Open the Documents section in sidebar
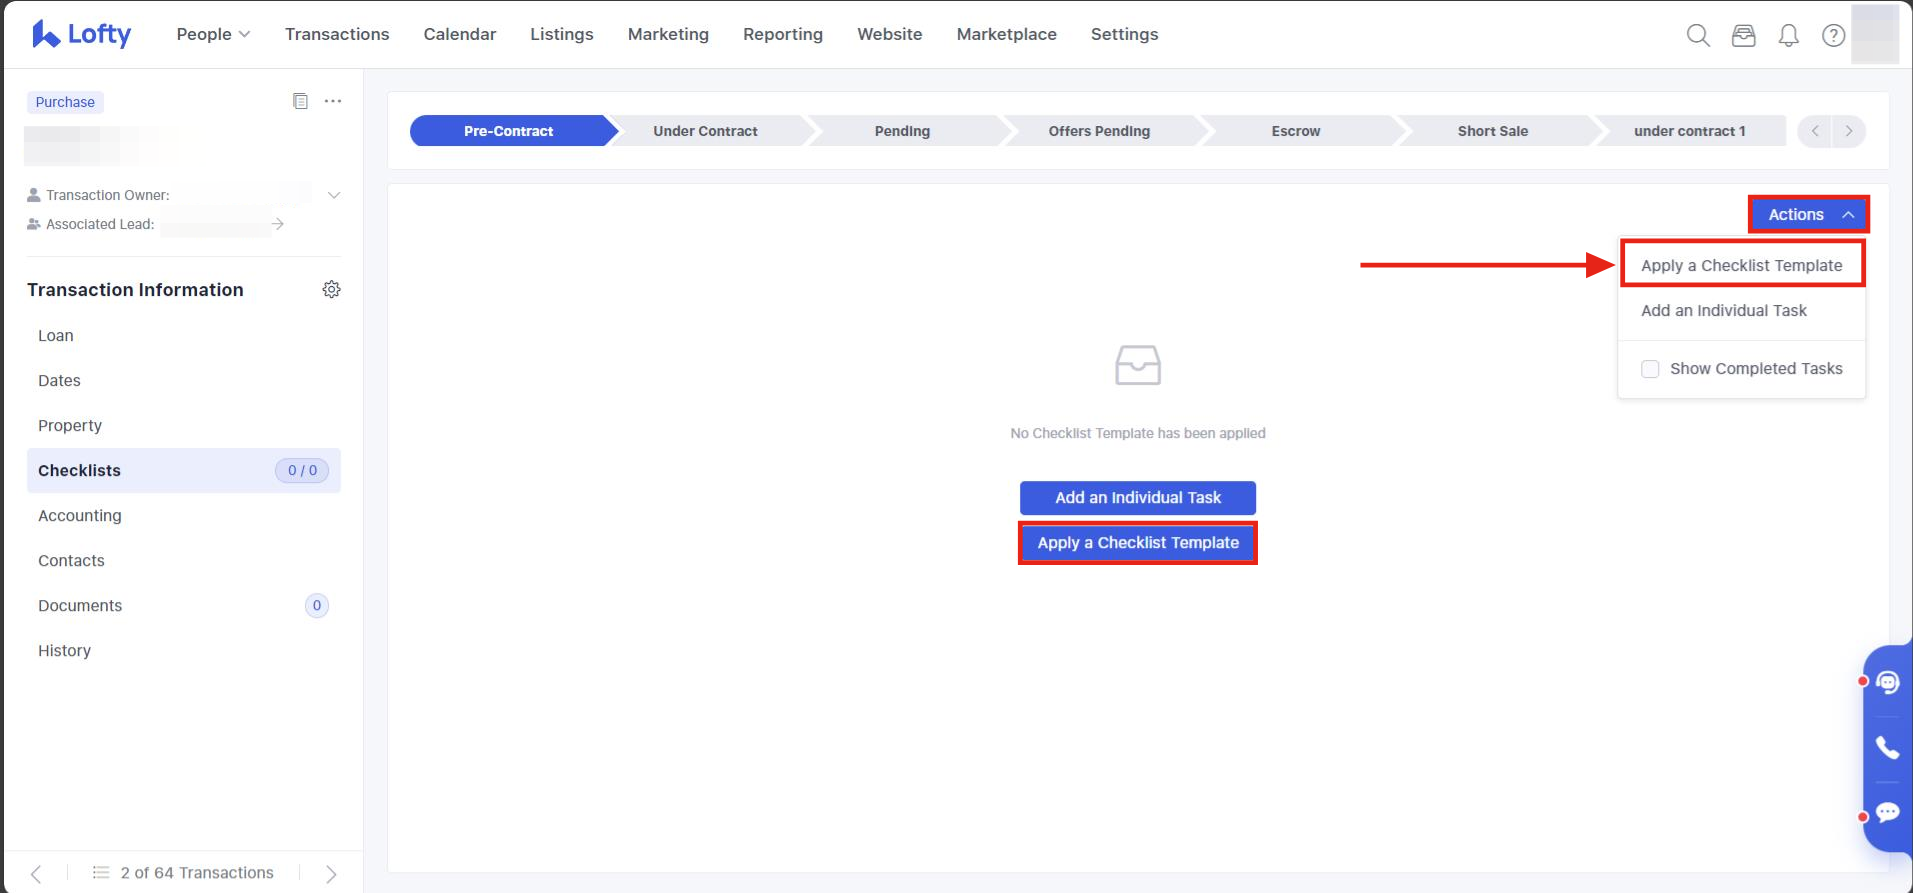This screenshot has height=893, width=1913. 80,606
